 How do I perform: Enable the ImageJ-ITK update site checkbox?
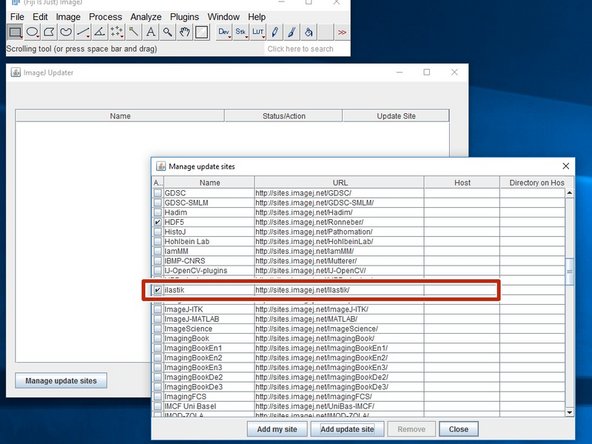158,309
